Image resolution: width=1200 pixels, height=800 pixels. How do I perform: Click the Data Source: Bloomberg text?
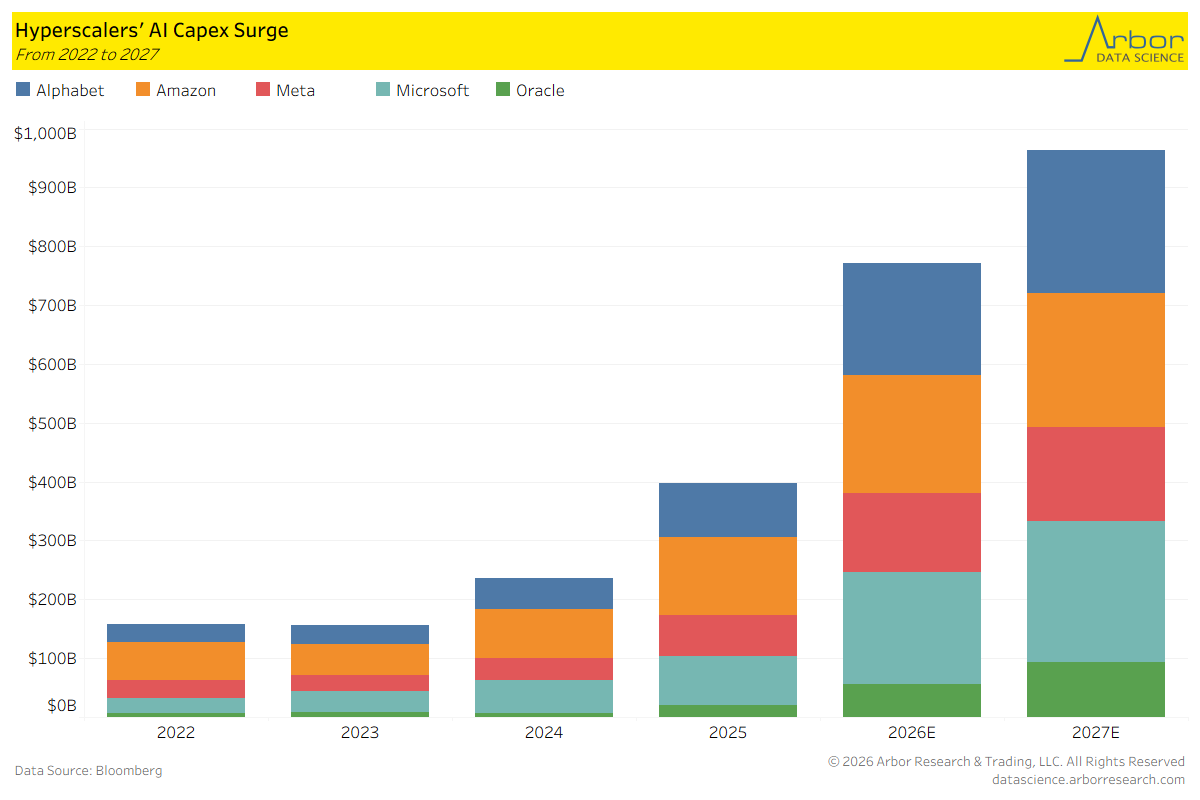pyautogui.click(x=88, y=771)
